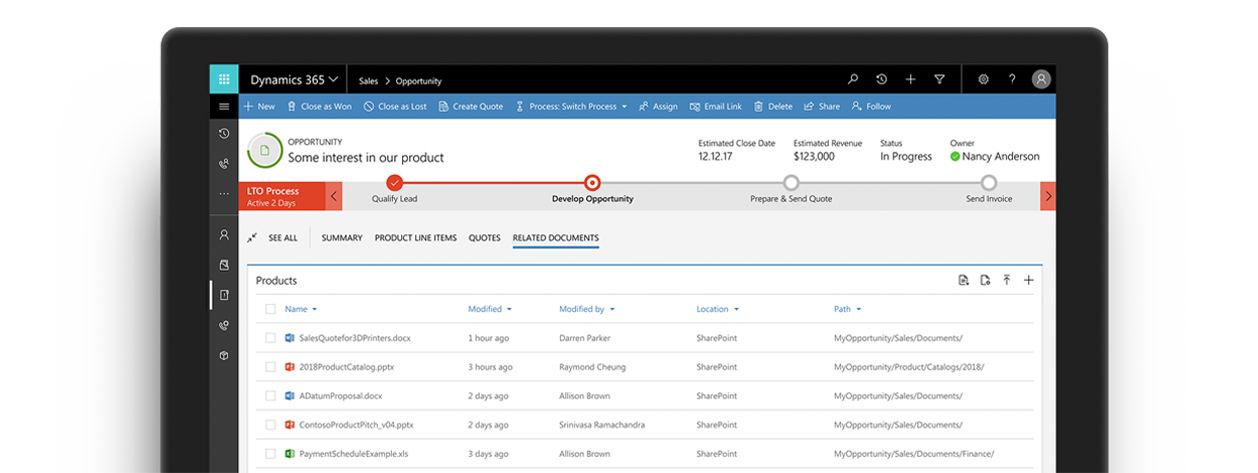The width and height of the screenshot is (1258, 473).
Task: Select the Prepare & Send Quote stage marker
Action: click(x=791, y=183)
